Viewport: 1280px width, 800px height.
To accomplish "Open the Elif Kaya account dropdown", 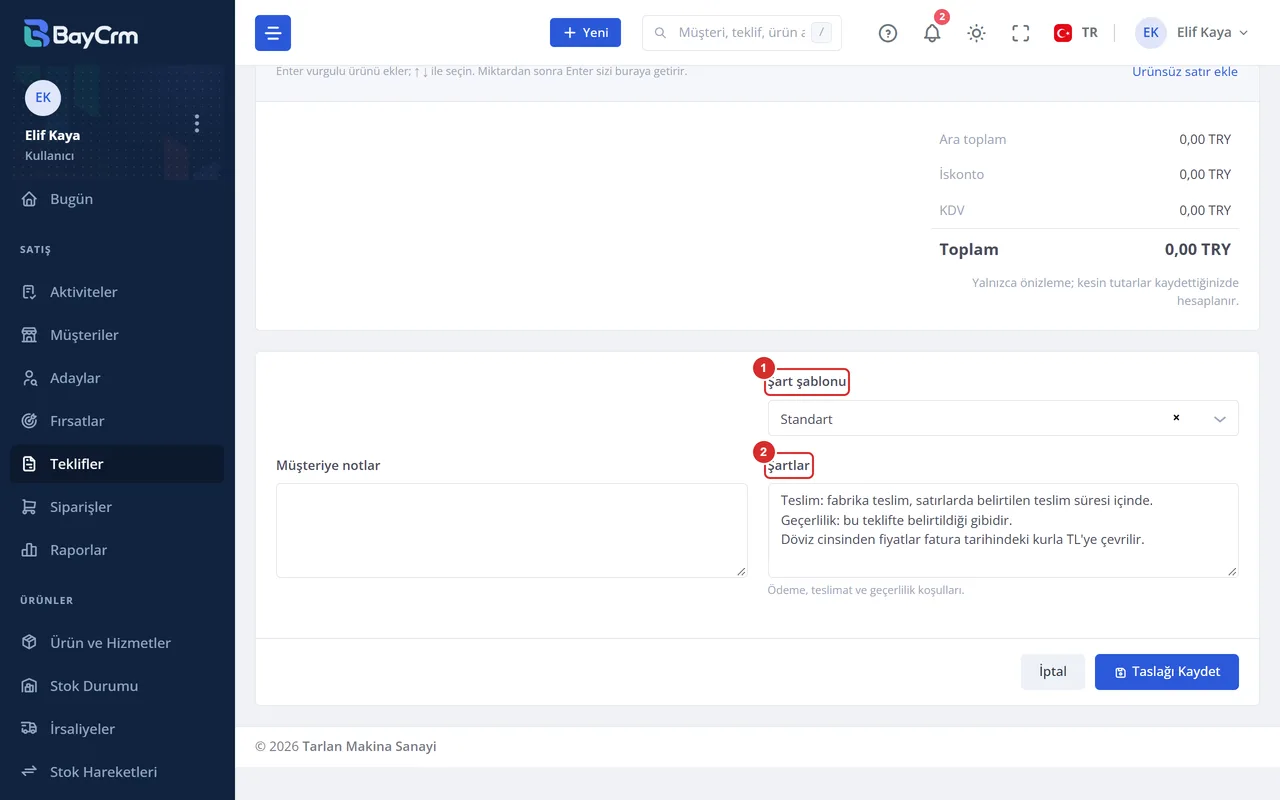I will point(1192,33).
